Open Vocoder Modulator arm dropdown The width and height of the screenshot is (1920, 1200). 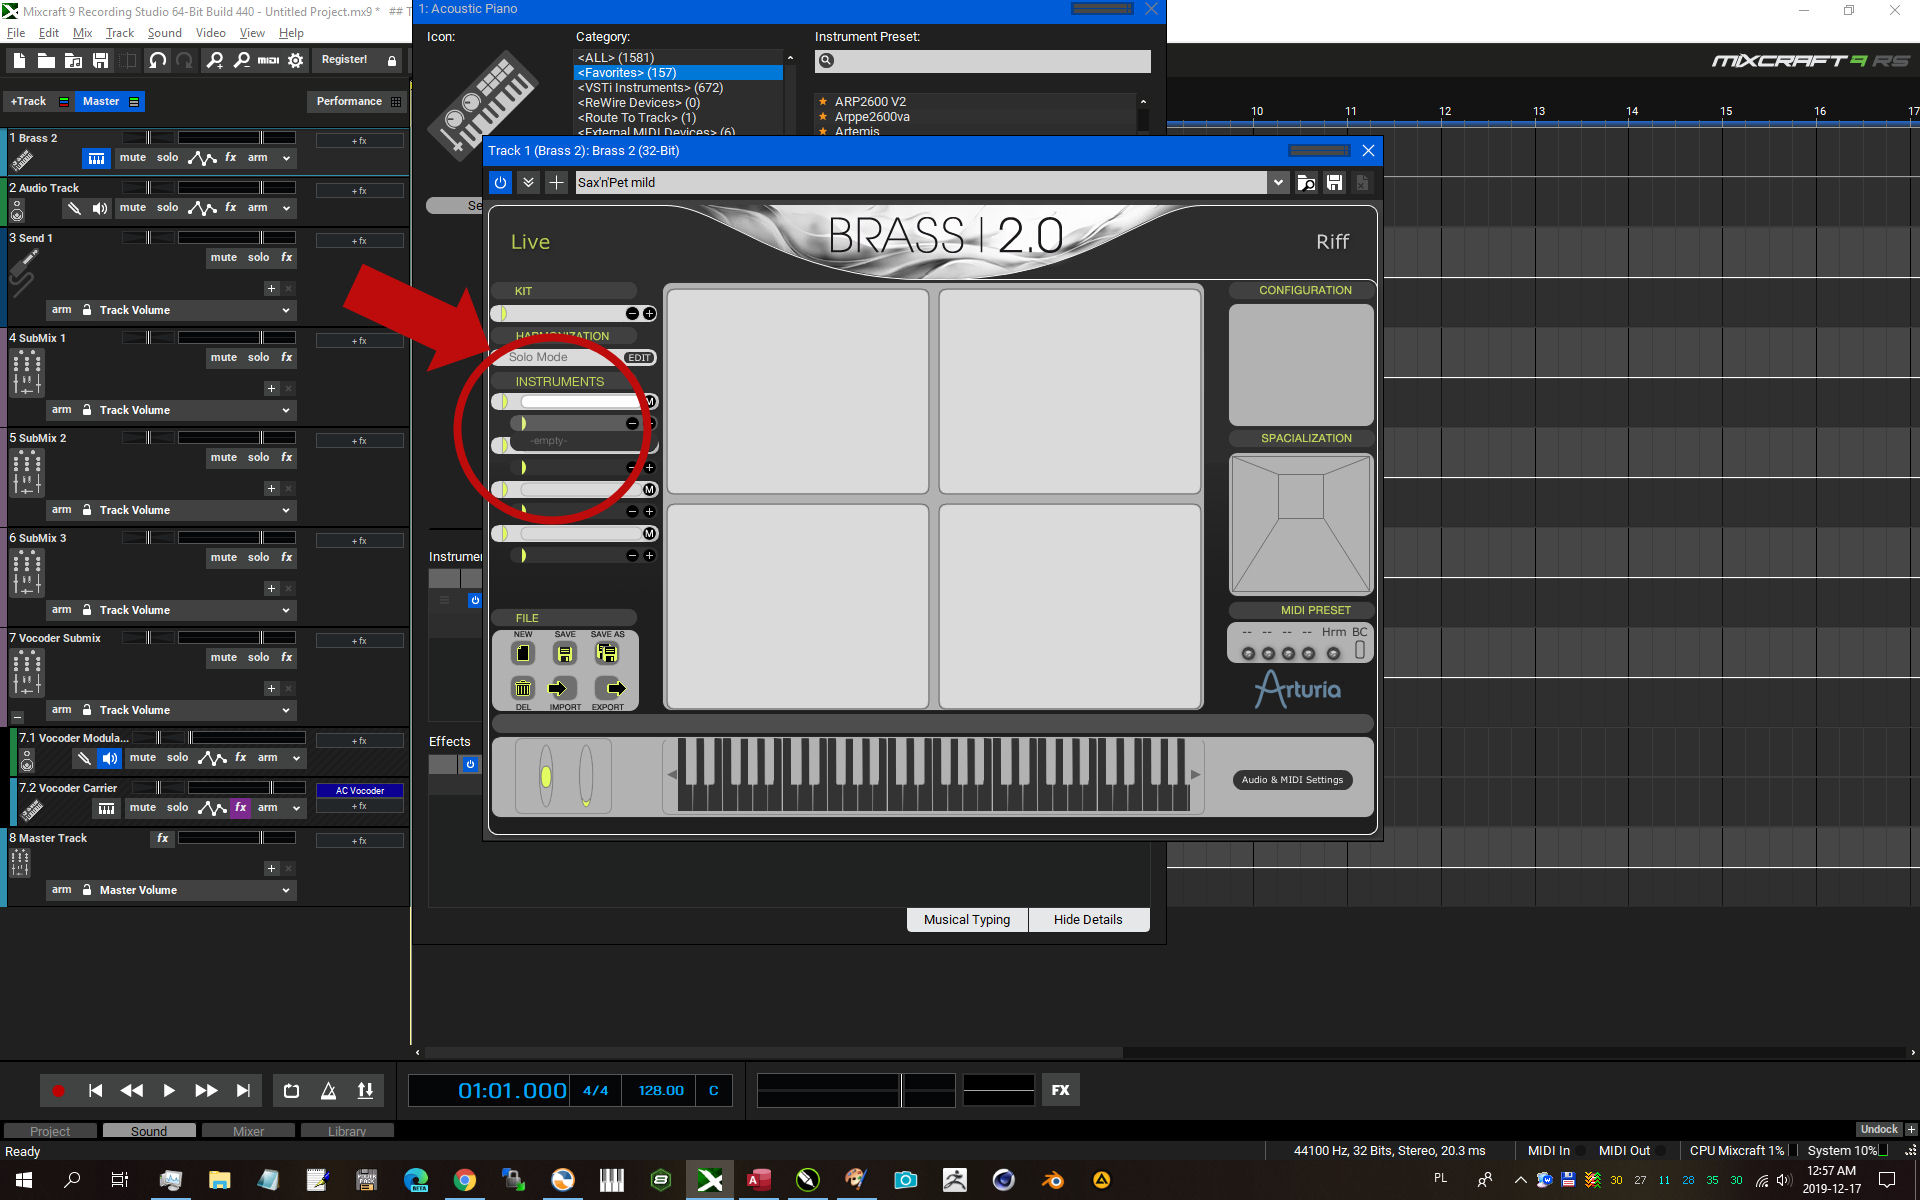(x=296, y=758)
